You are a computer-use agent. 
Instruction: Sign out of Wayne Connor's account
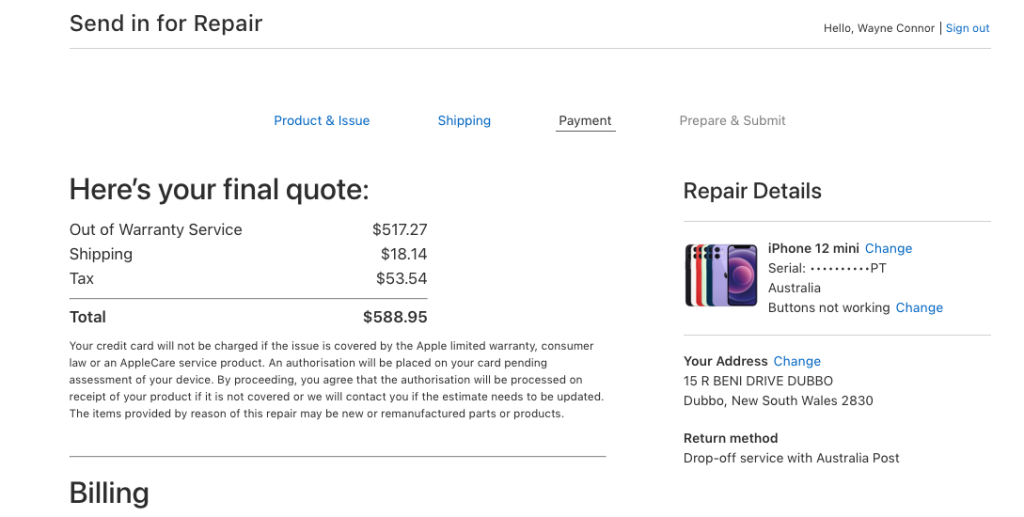[967, 28]
